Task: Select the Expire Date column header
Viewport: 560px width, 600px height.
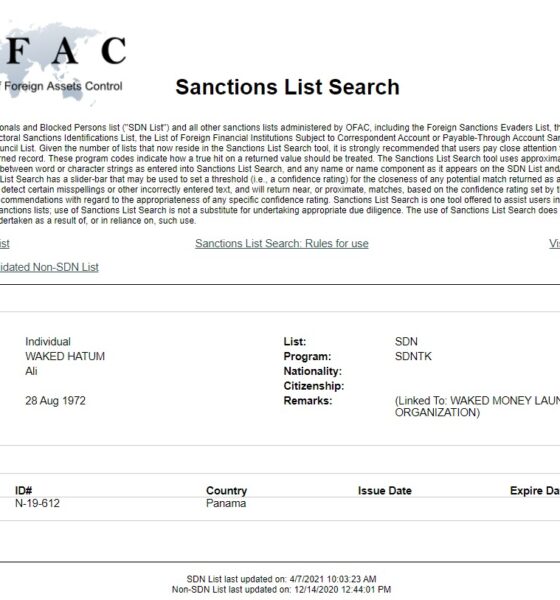Action: point(535,491)
